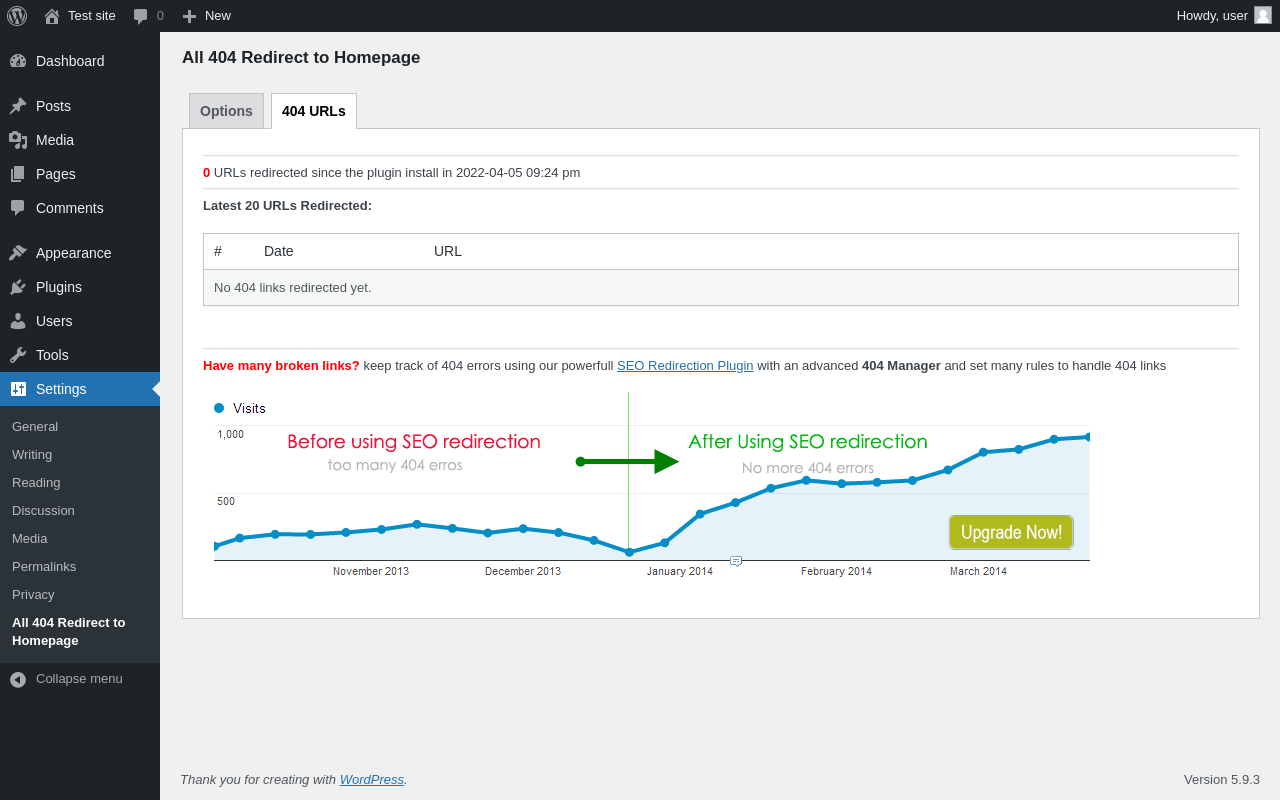
Task: Select the 404 URLs tab
Action: [314, 111]
